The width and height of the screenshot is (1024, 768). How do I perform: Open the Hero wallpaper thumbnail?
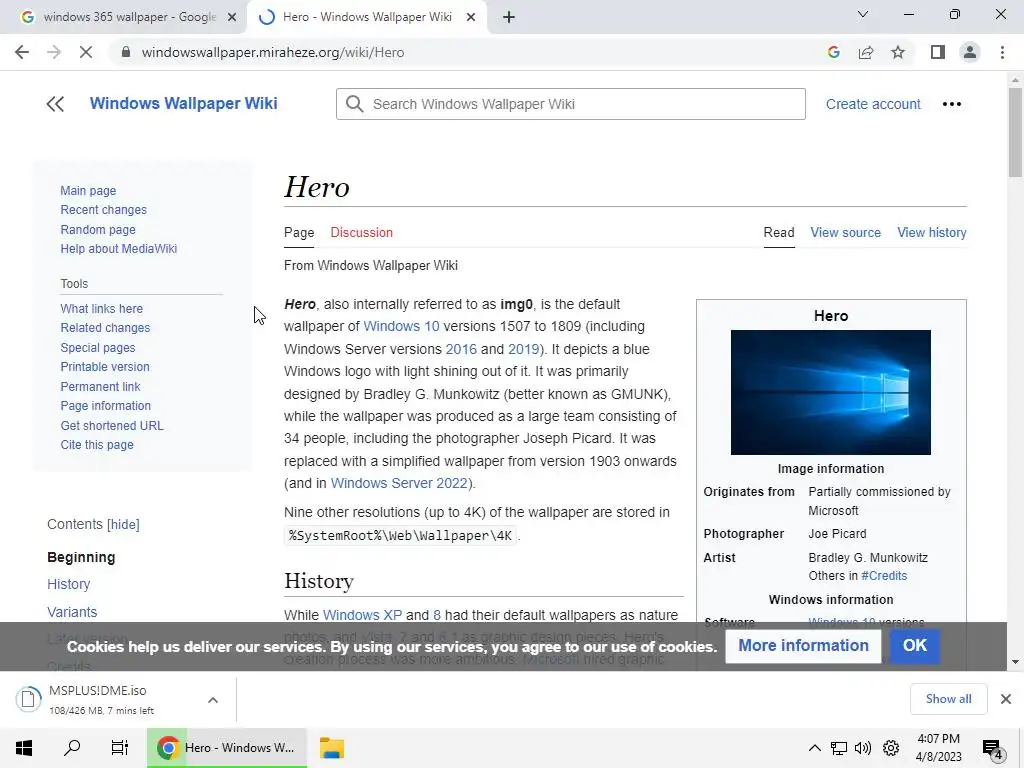tap(831, 392)
